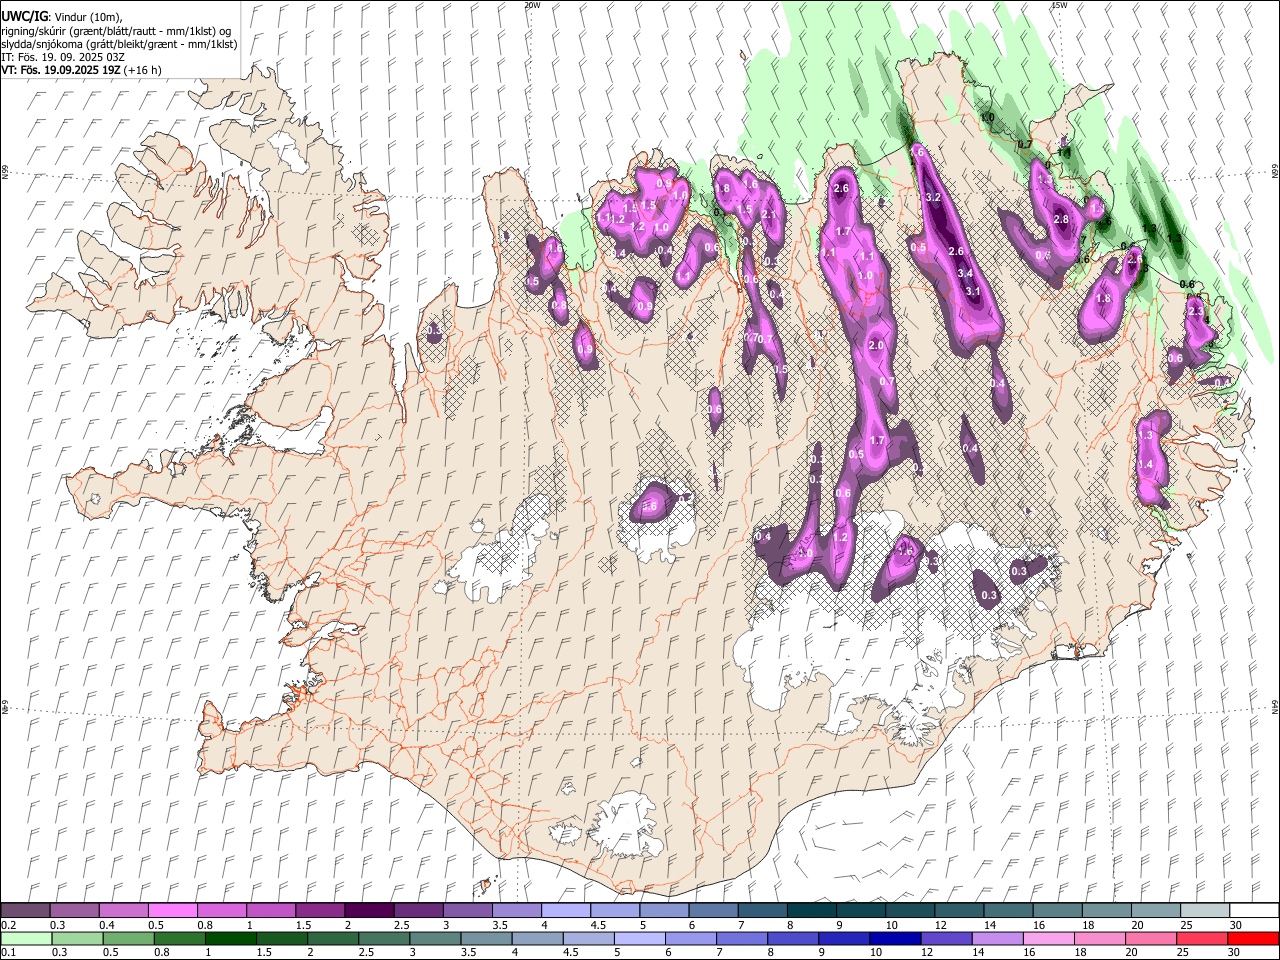1280x960 pixels.
Task: Click the '0.1' label in the rain legend
Action: click(8, 952)
